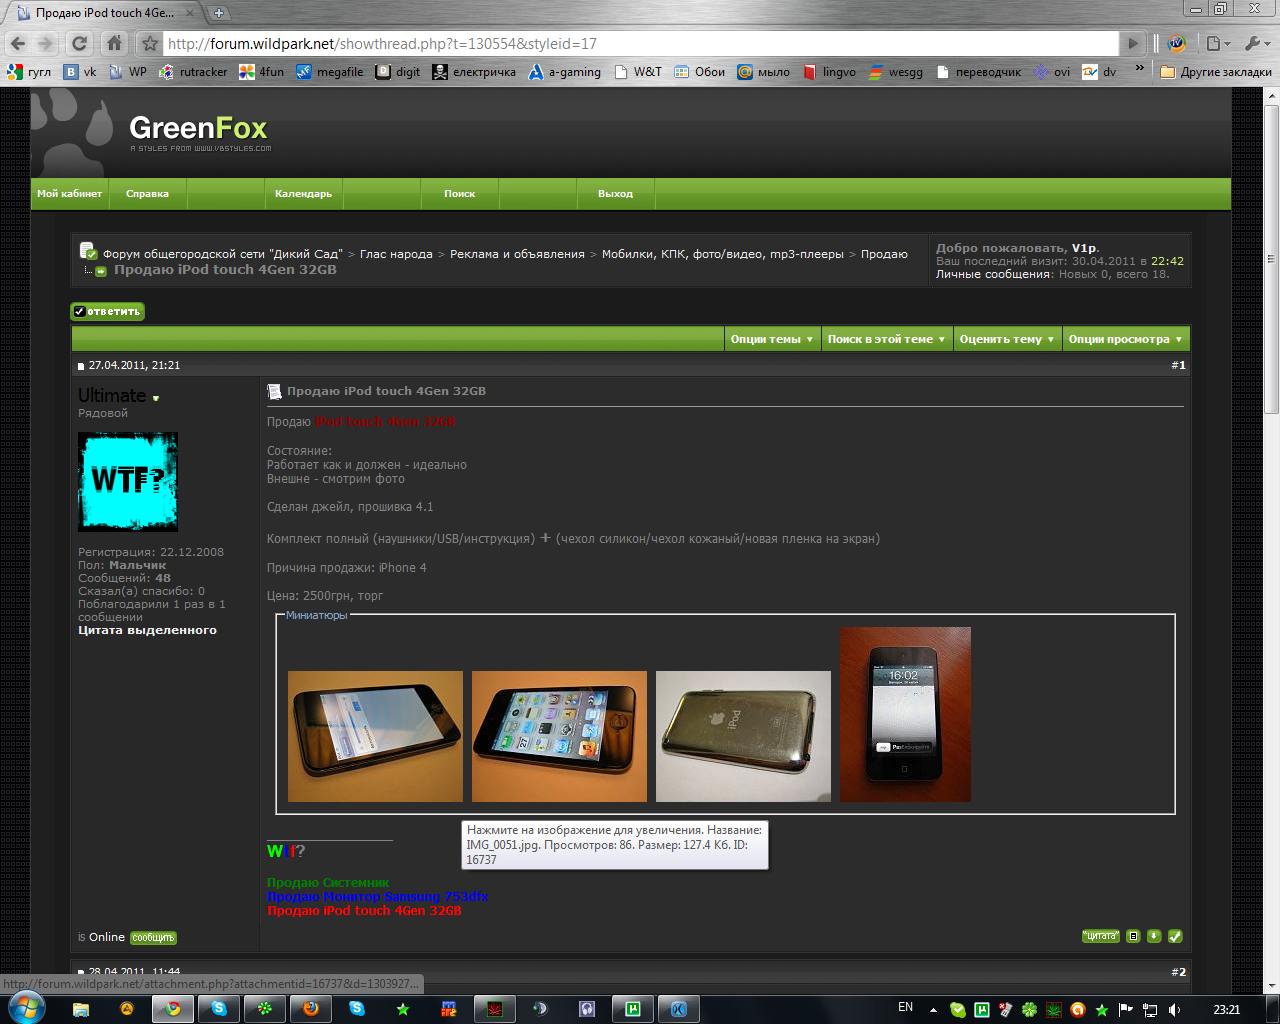
Task: Click the multi-quote icon in post #1
Action: (1133, 936)
